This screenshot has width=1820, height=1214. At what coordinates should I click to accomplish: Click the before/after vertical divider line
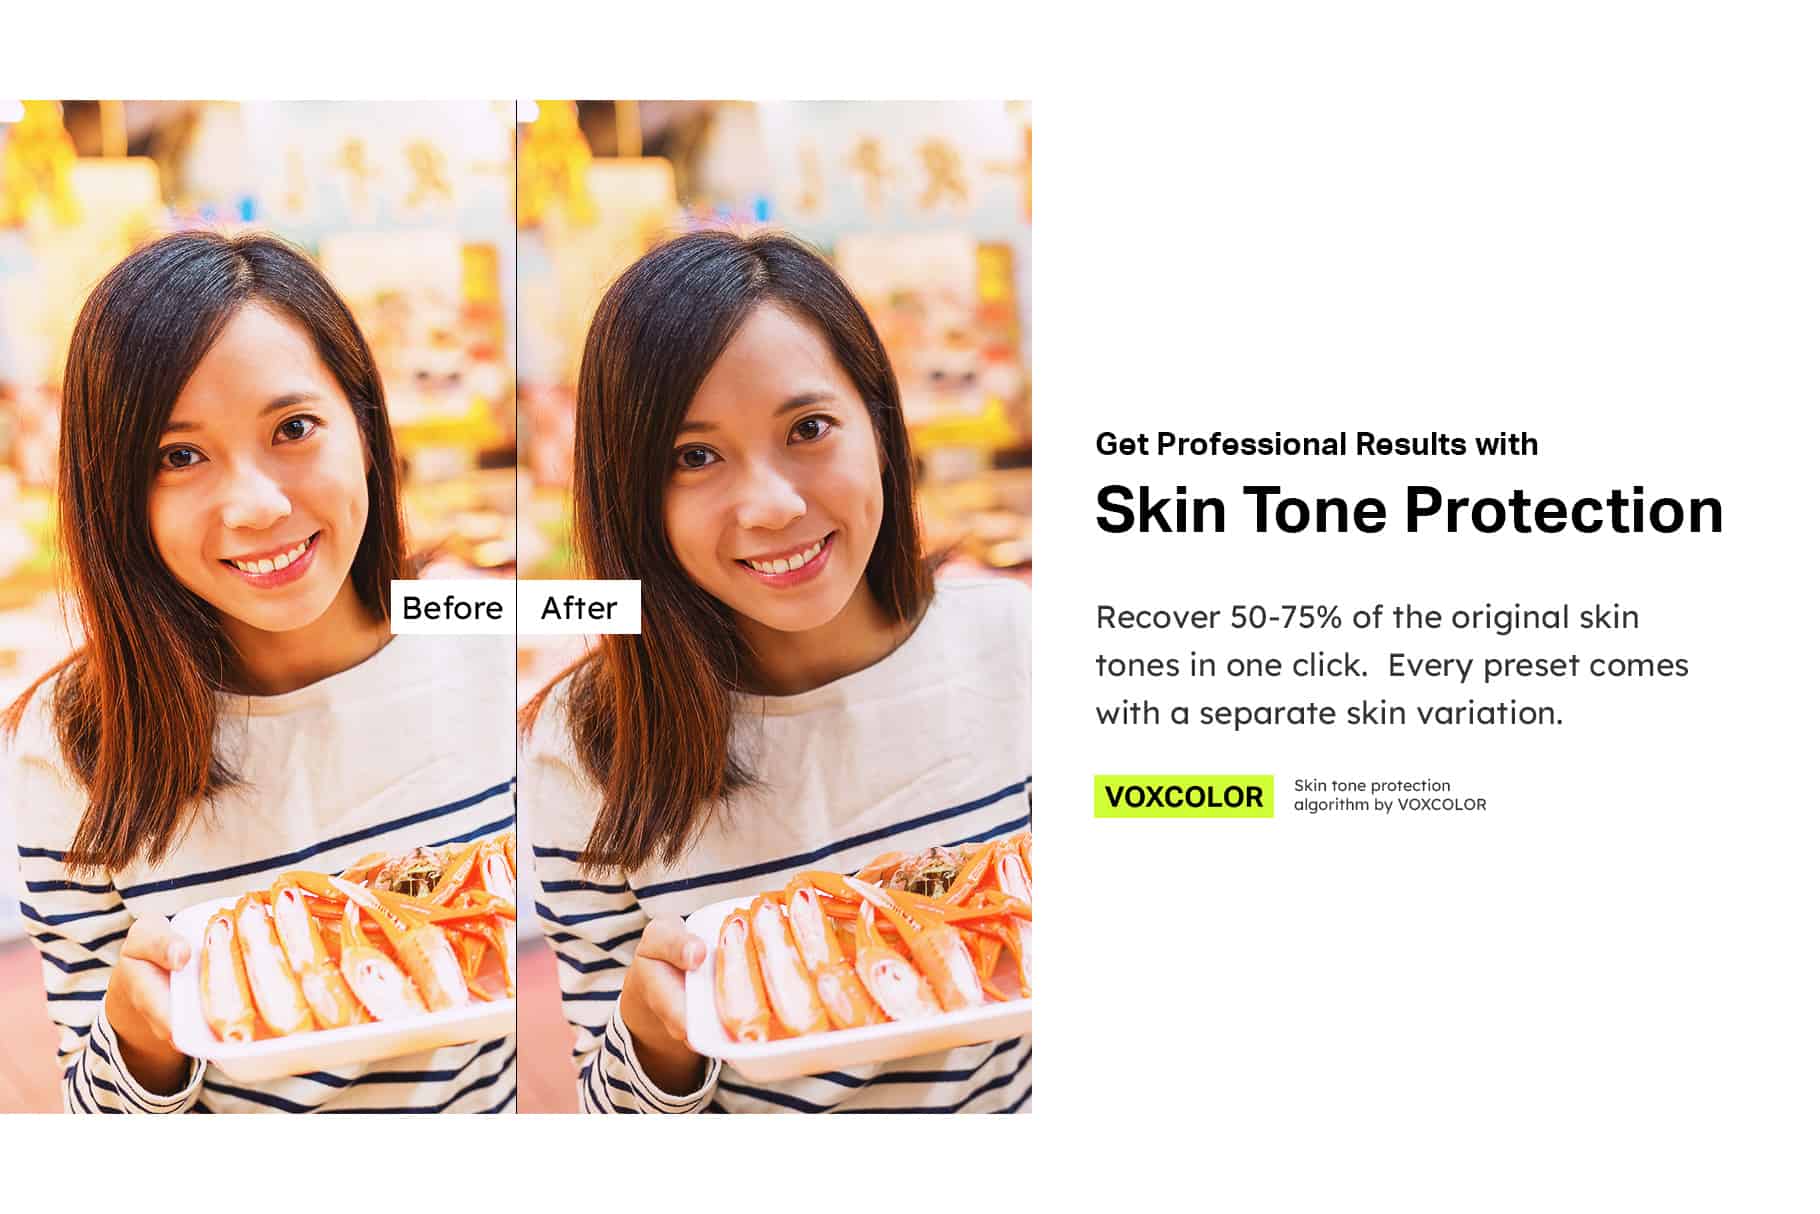[516, 606]
